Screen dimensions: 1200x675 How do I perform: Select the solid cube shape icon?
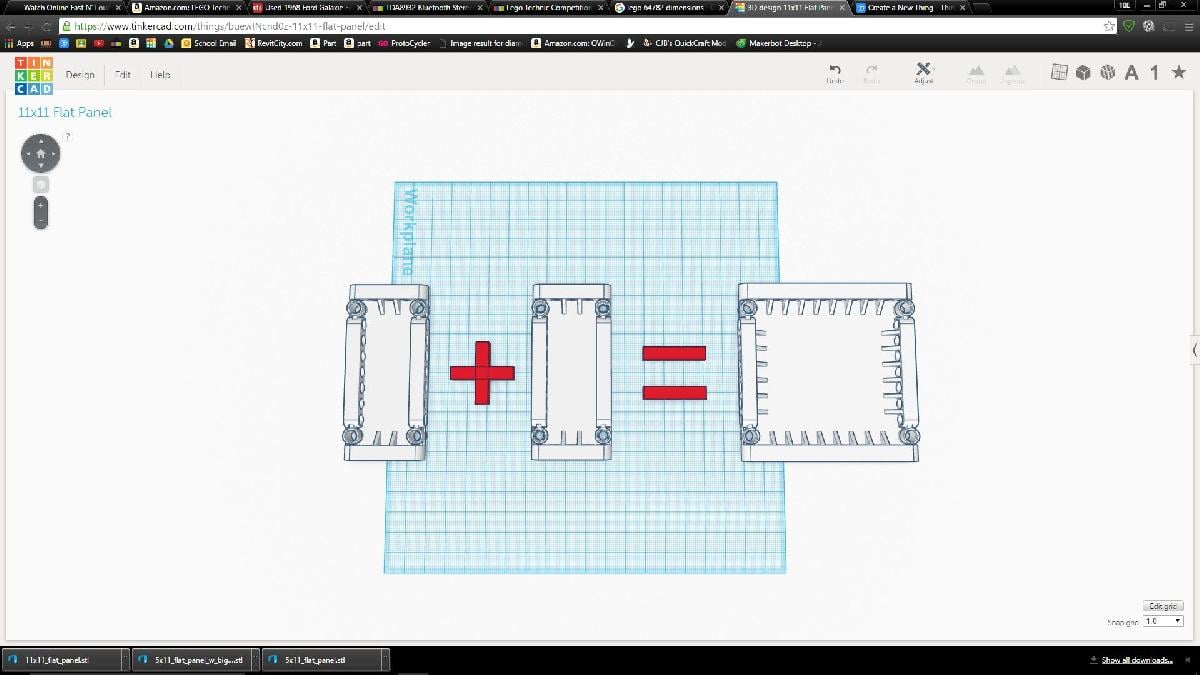[1083, 72]
